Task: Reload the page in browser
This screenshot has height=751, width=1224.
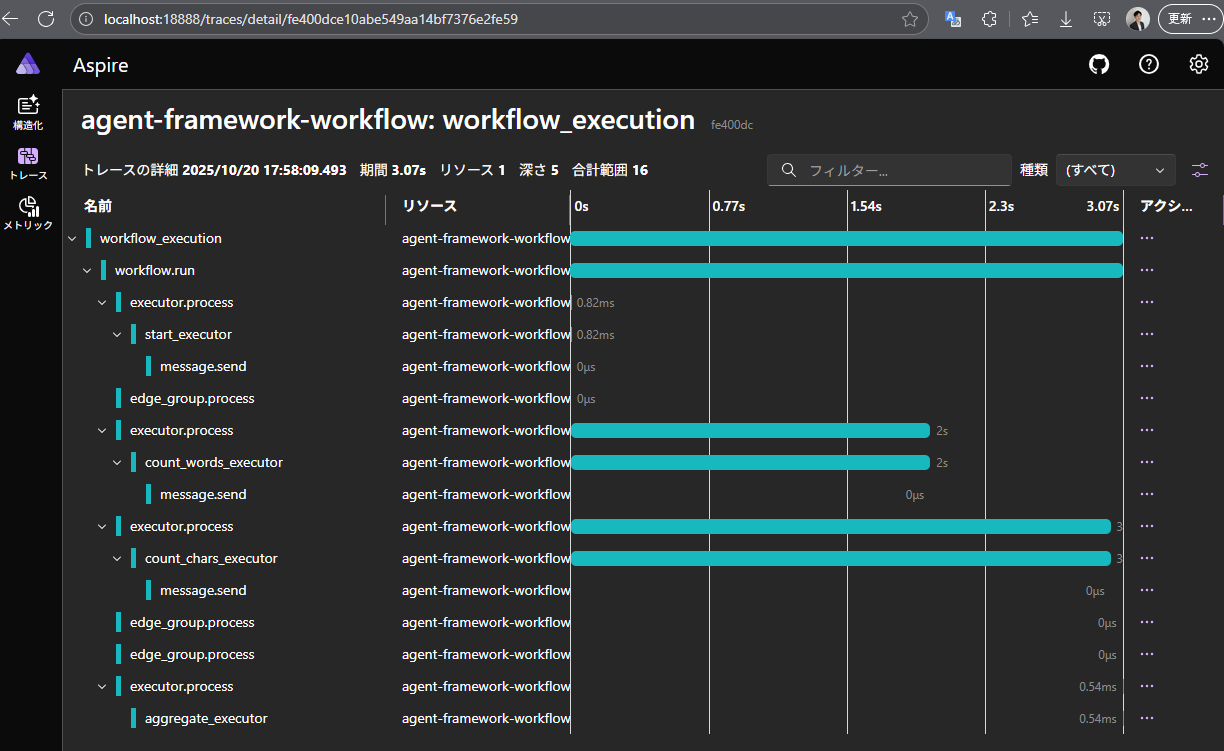Action: tap(46, 19)
